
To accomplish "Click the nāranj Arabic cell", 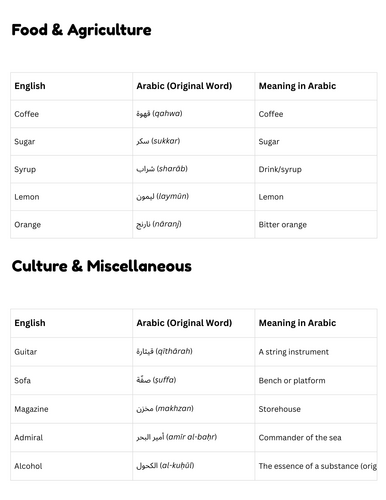I will coord(194,225).
